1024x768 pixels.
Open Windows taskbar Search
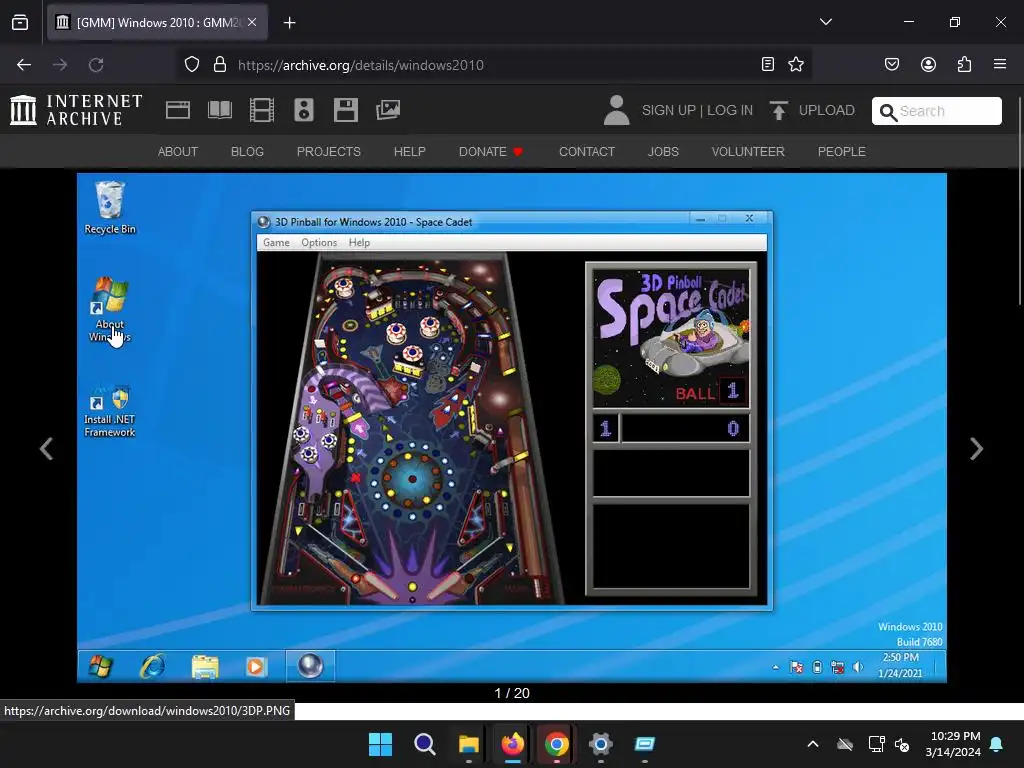pos(424,744)
